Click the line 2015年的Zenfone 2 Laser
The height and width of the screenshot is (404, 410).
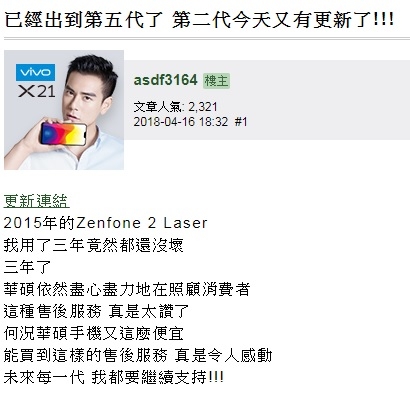click(x=105, y=223)
